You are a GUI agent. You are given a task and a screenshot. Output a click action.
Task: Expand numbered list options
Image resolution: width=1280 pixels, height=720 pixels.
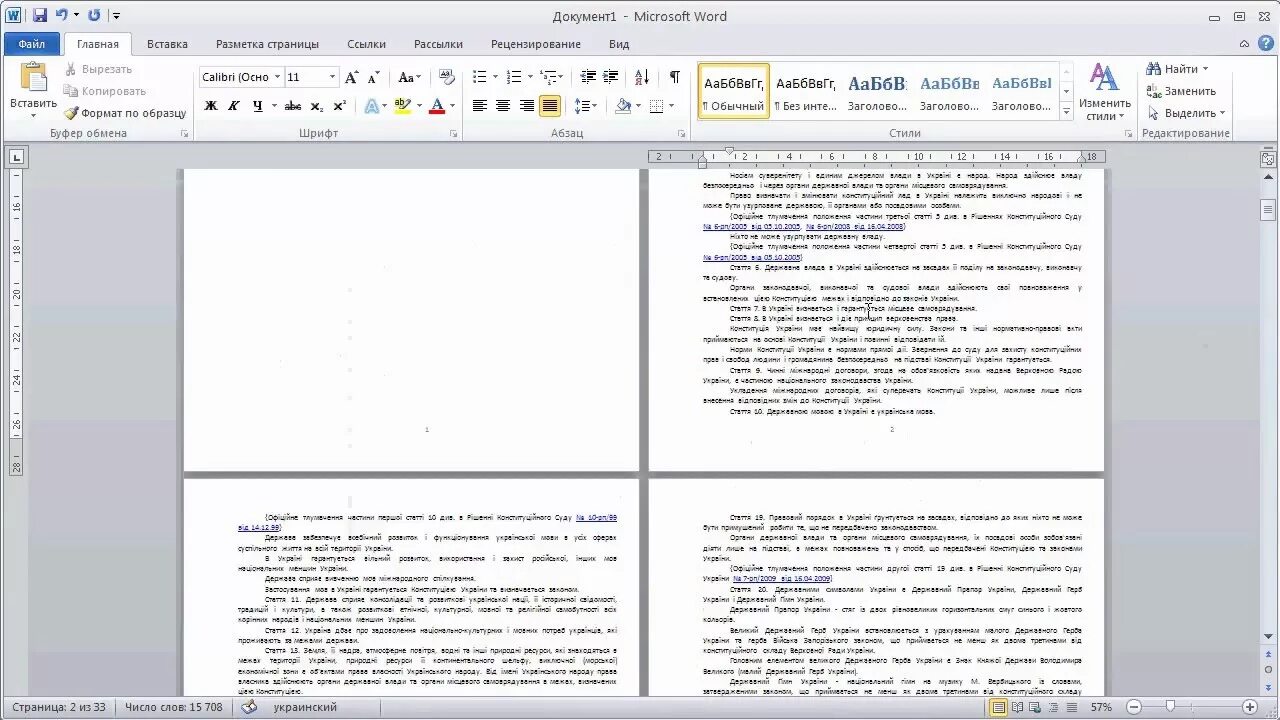530,77
